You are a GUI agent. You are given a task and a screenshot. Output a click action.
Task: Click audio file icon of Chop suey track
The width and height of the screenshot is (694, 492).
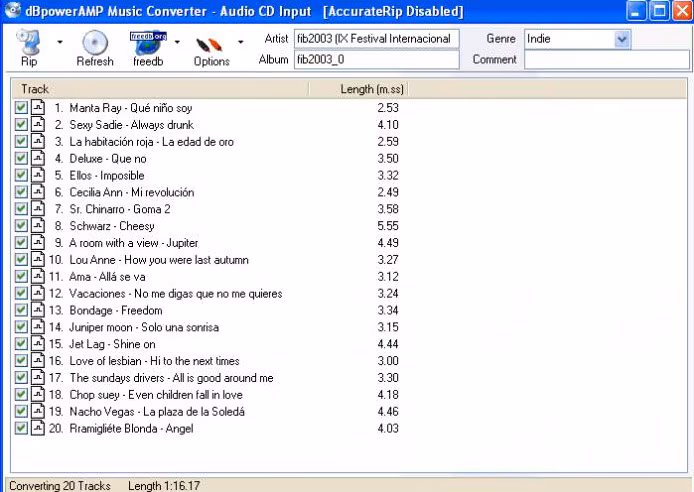pos(38,394)
